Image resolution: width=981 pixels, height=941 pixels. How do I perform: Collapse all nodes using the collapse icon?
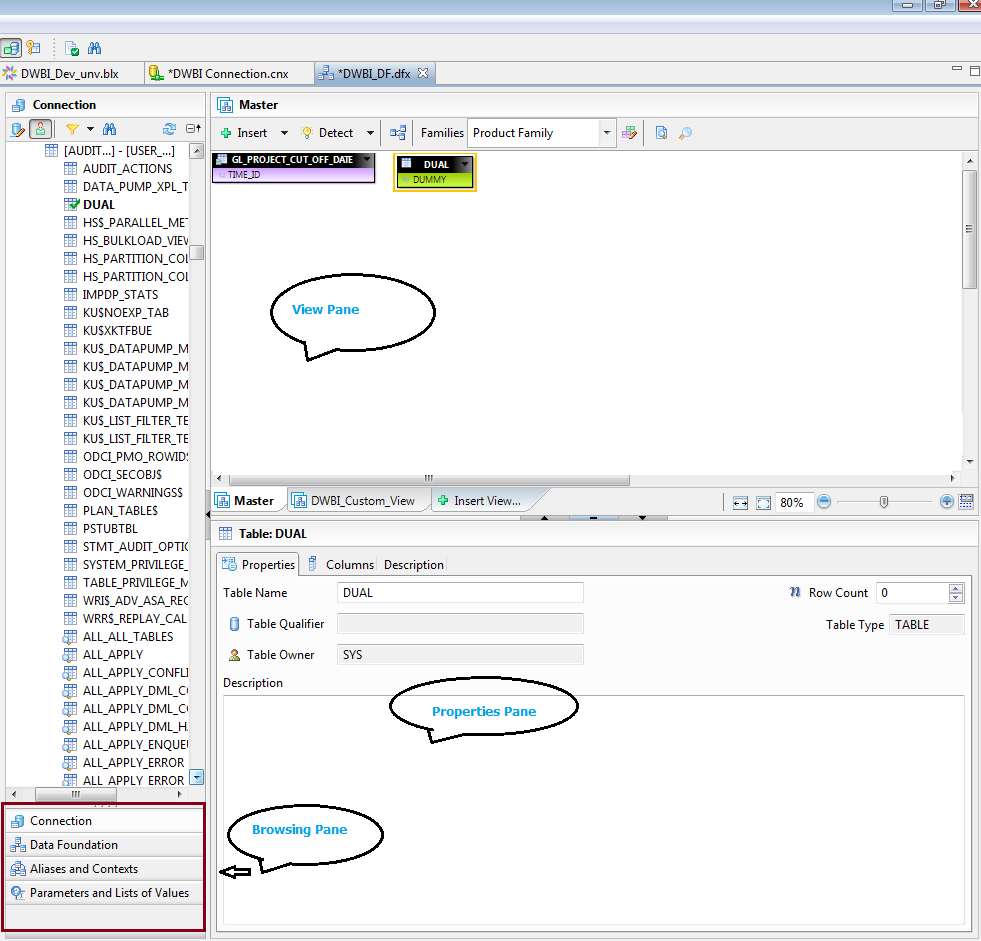coord(191,129)
